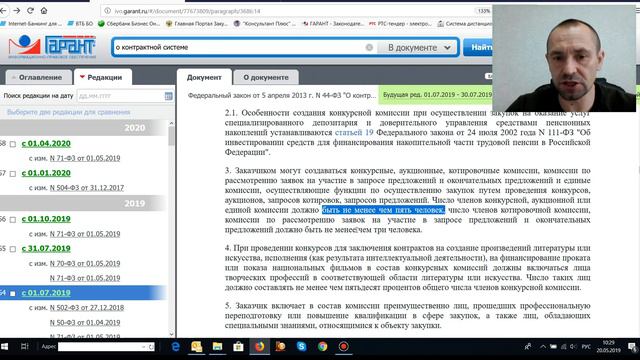Open edition link с 01.01.2020
The width and height of the screenshot is (640, 360).
[46, 173]
